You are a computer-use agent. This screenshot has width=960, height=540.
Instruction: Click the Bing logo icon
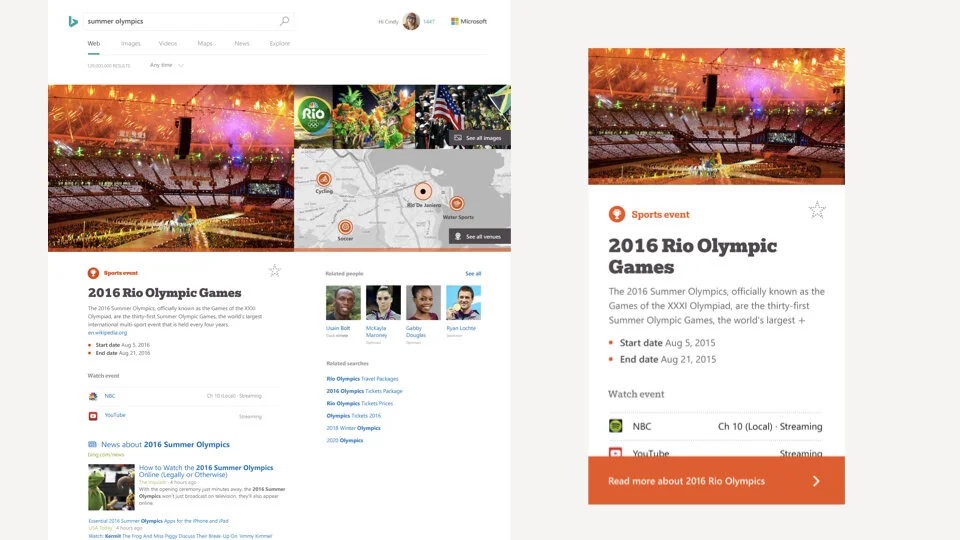[x=73, y=21]
